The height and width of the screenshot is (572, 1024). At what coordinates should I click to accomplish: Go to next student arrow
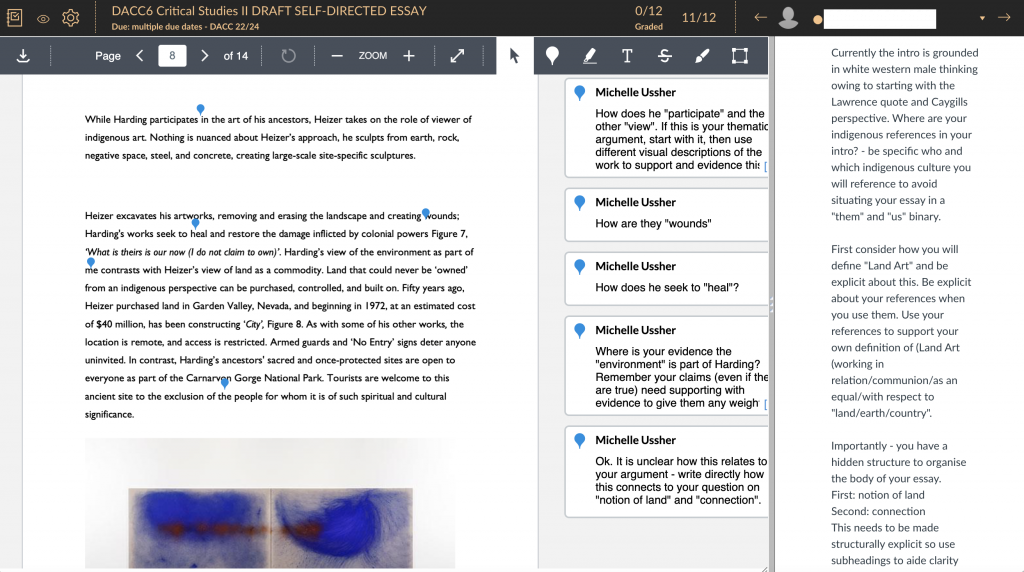coord(1004,18)
